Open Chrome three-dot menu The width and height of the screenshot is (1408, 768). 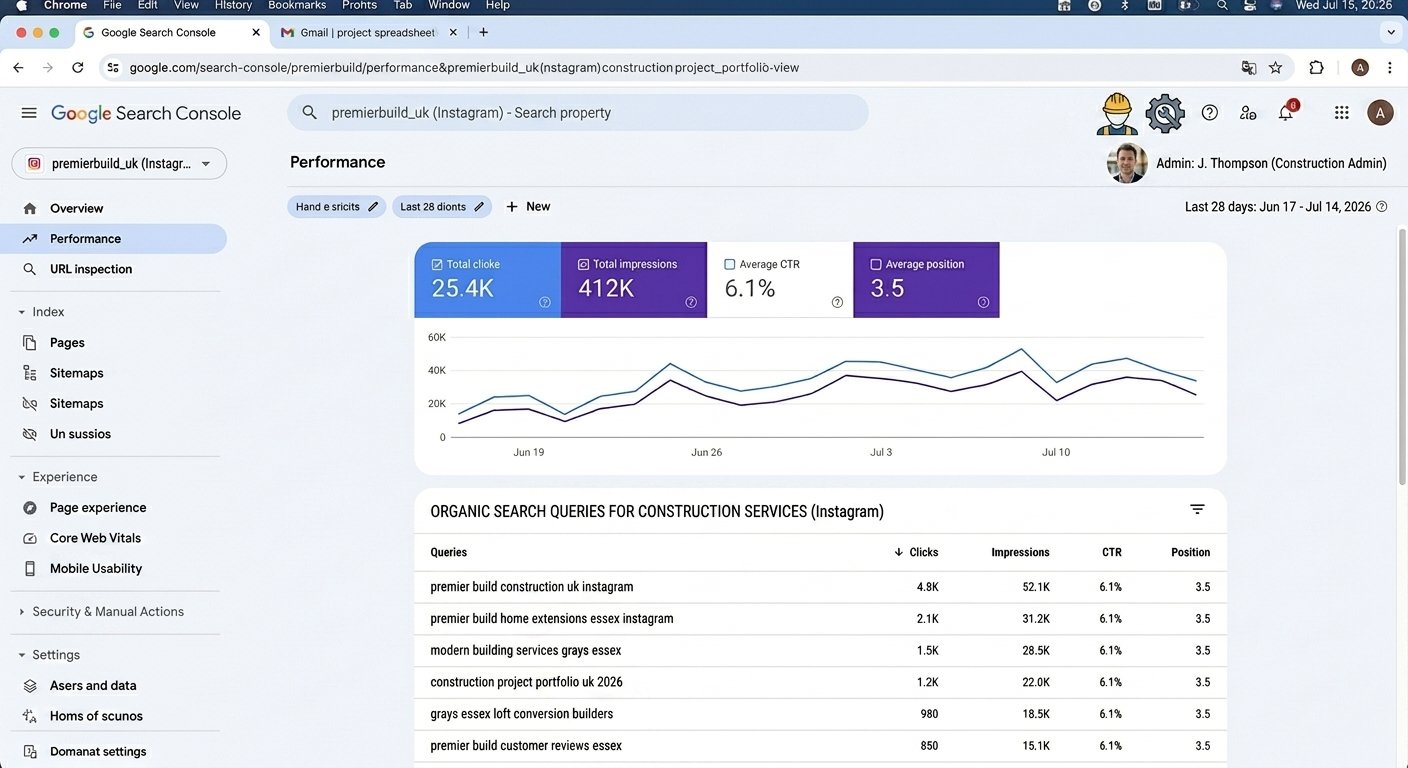pos(1390,68)
